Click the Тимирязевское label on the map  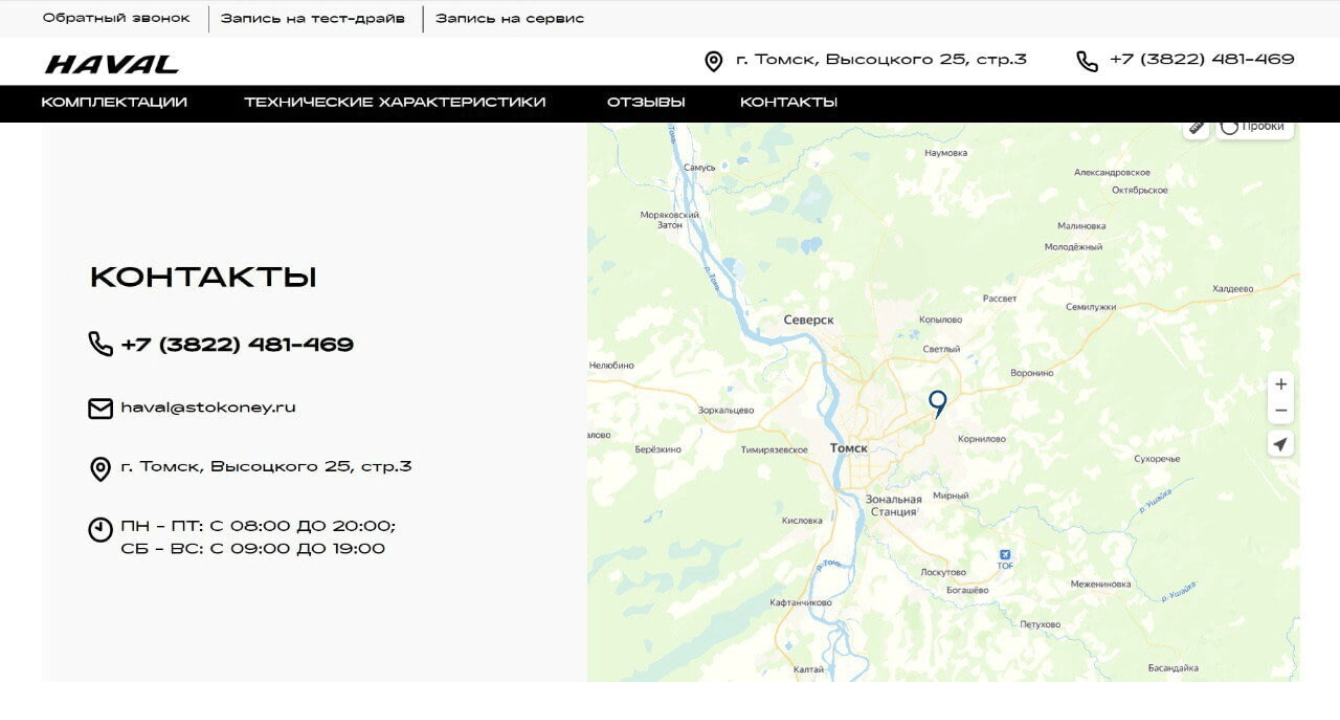774,450
